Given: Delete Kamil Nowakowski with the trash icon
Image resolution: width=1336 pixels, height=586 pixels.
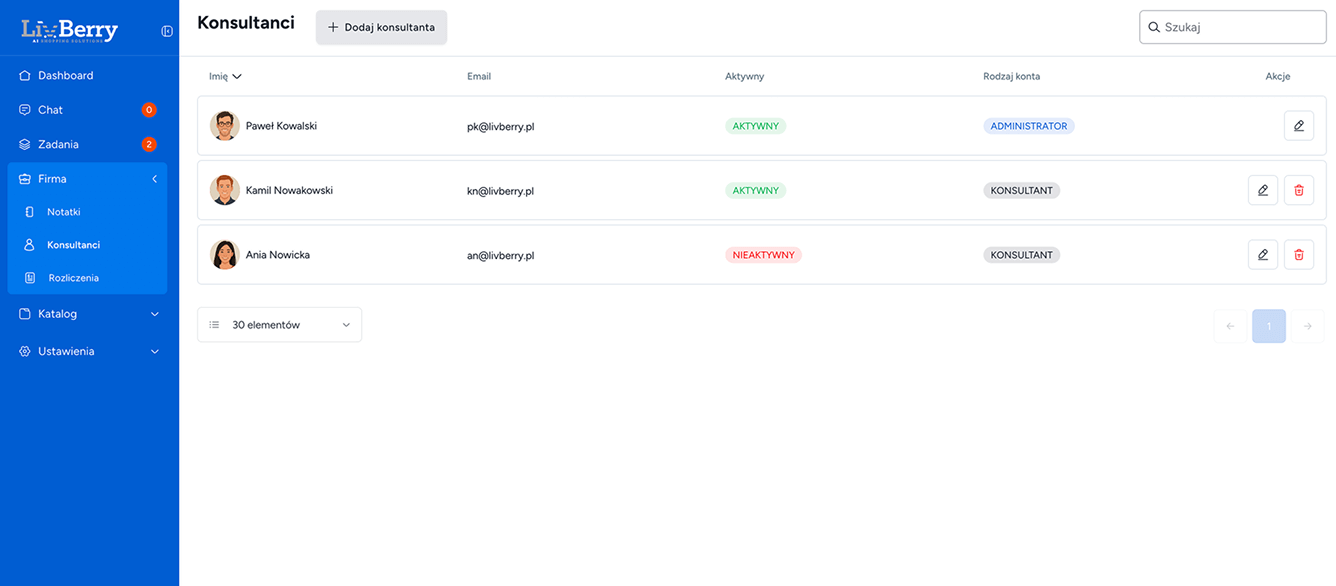Looking at the screenshot, I should (x=1298, y=190).
